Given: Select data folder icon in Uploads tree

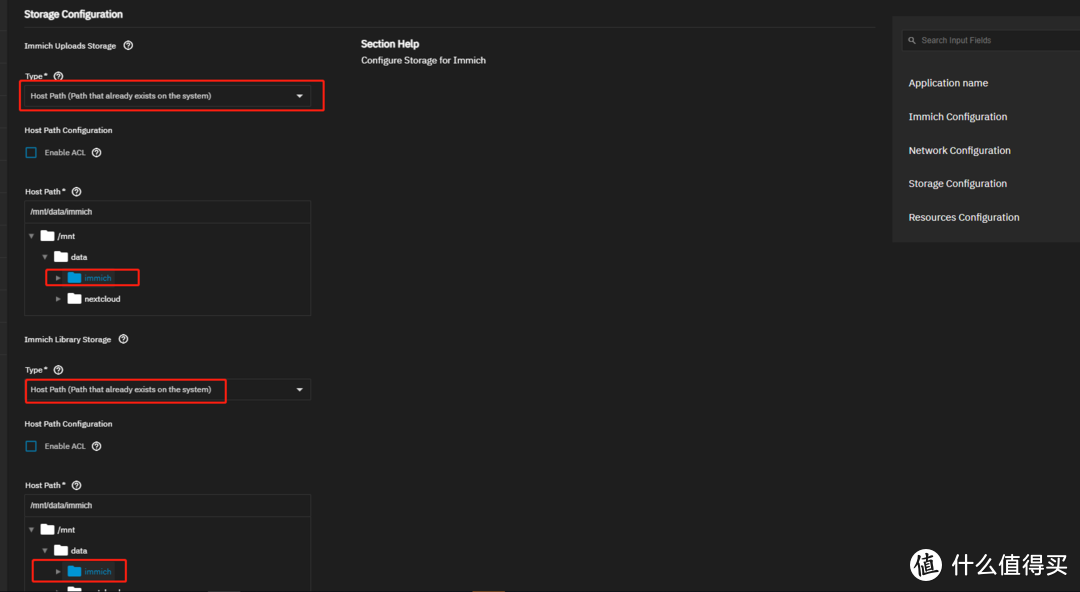Looking at the screenshot, I should pyautogui.click(x=61, y=256).
